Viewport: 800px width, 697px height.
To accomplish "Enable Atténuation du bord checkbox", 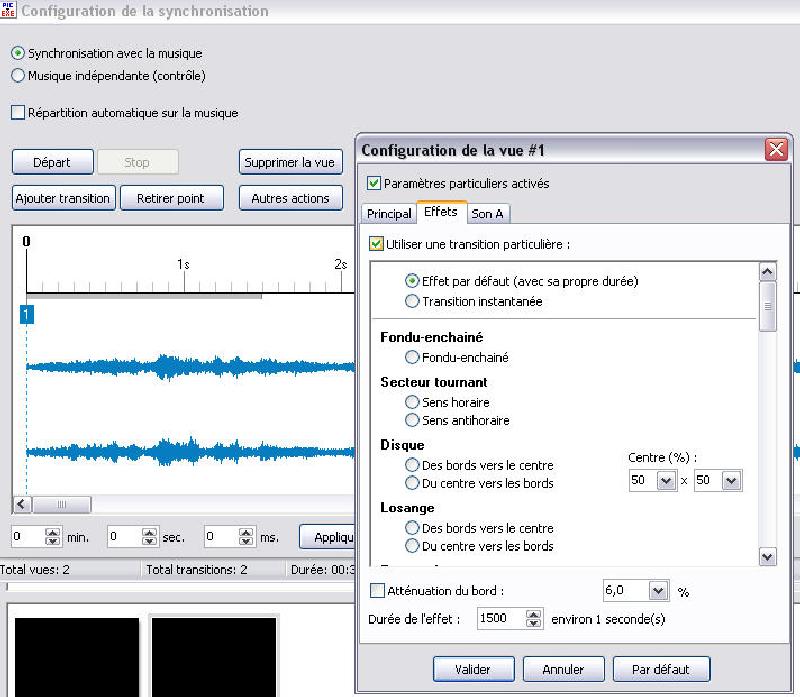I will click(377, 591).
